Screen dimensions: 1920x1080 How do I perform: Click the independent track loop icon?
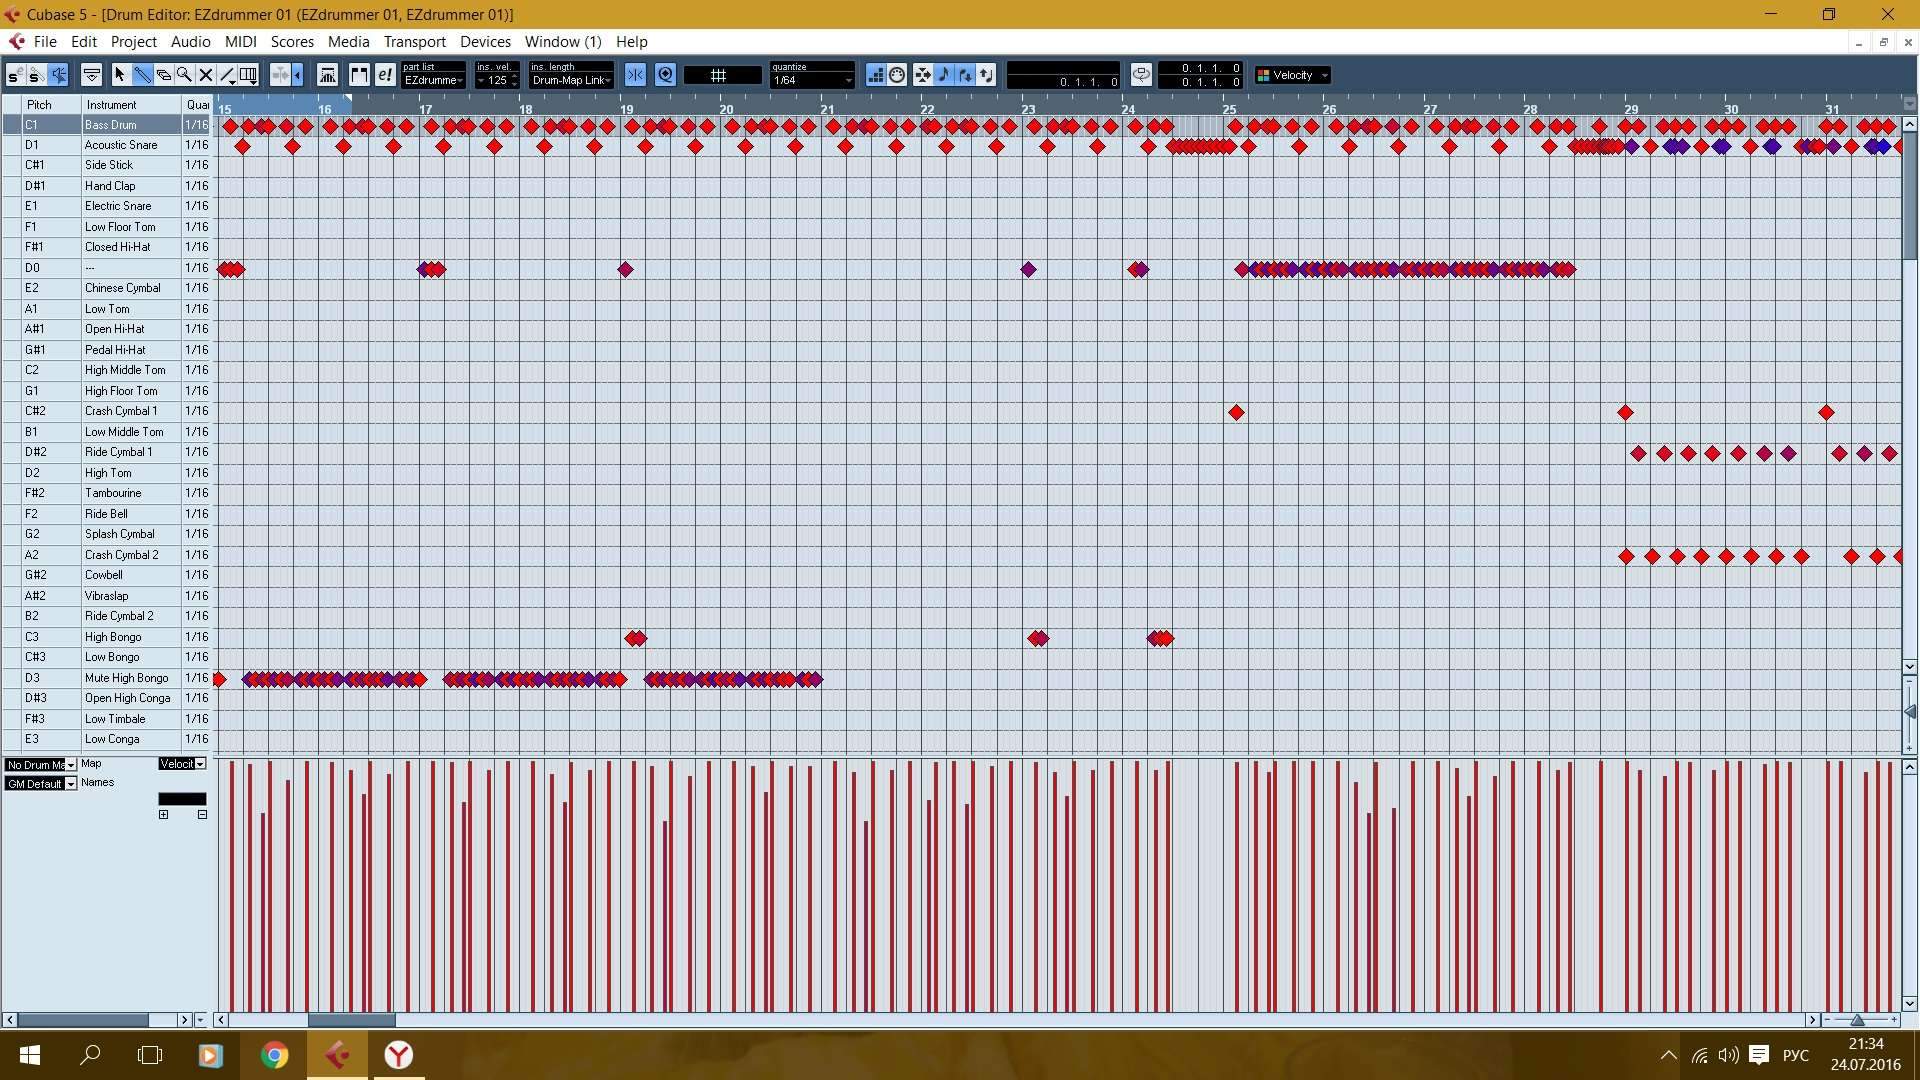coord(1141,75)
